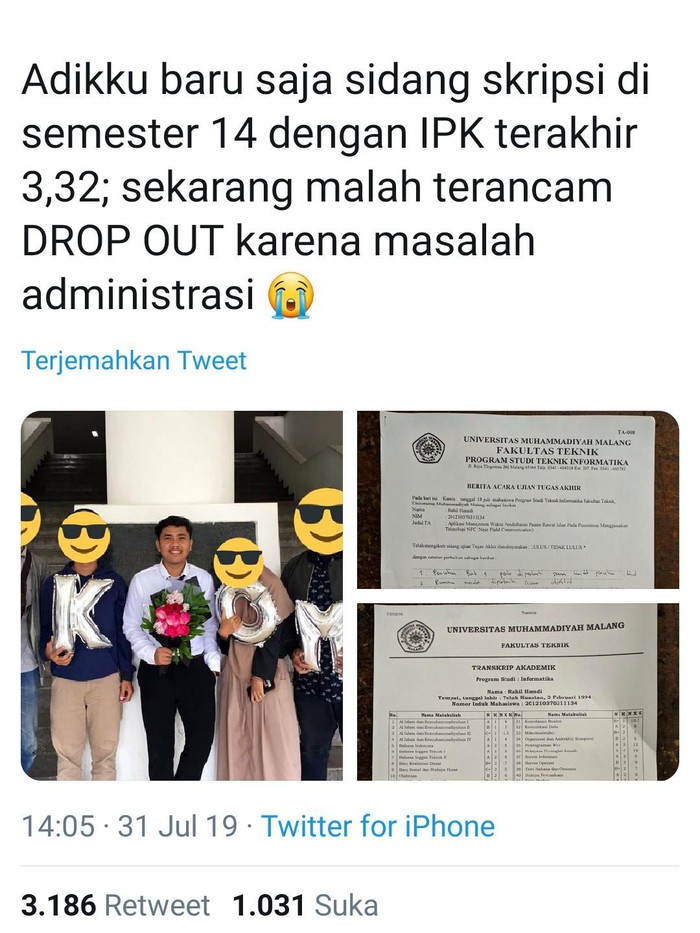Open the Twitter for iPhone source link

(x=378, y=826)
